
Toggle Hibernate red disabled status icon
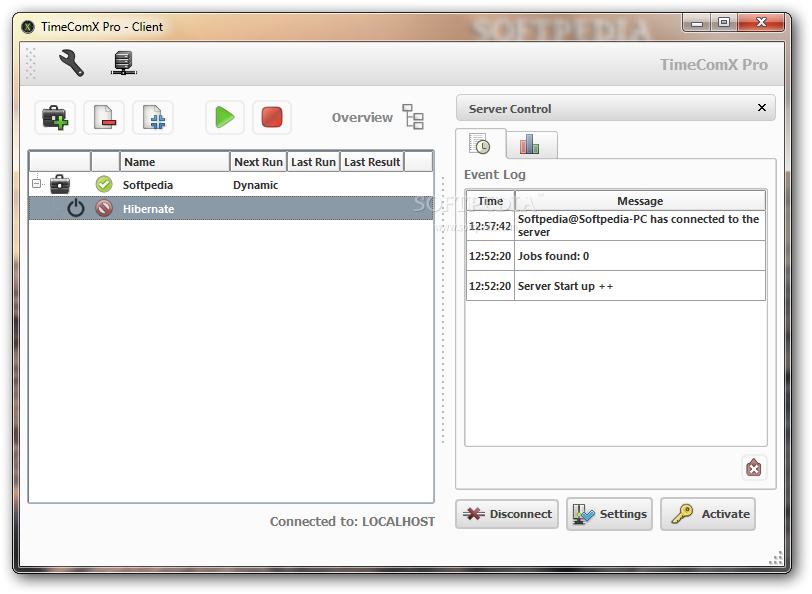click(x=104, y=208)
